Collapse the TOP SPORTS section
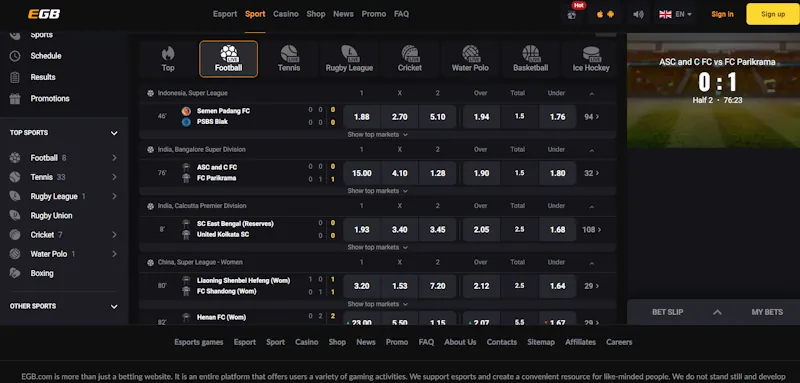 click(114, 133)
